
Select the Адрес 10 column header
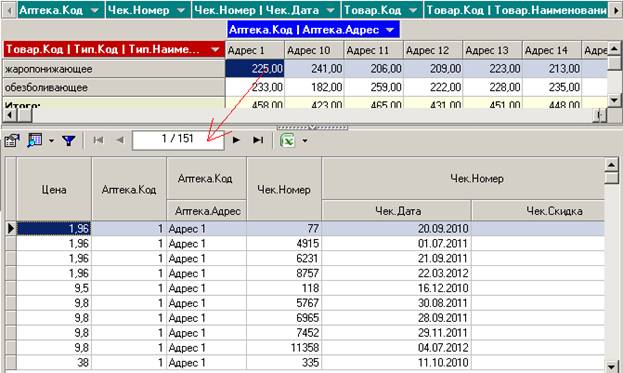pyautogui.click(x=314, y=50)
